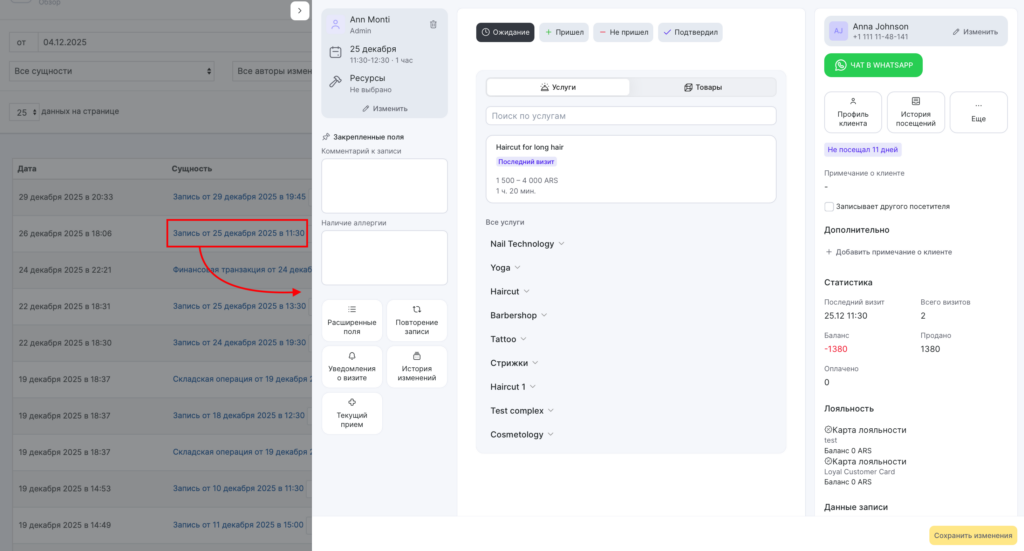Click the Еще more options button
The width and height of the screenshot is (1024, 551).
tap(978, 112)
